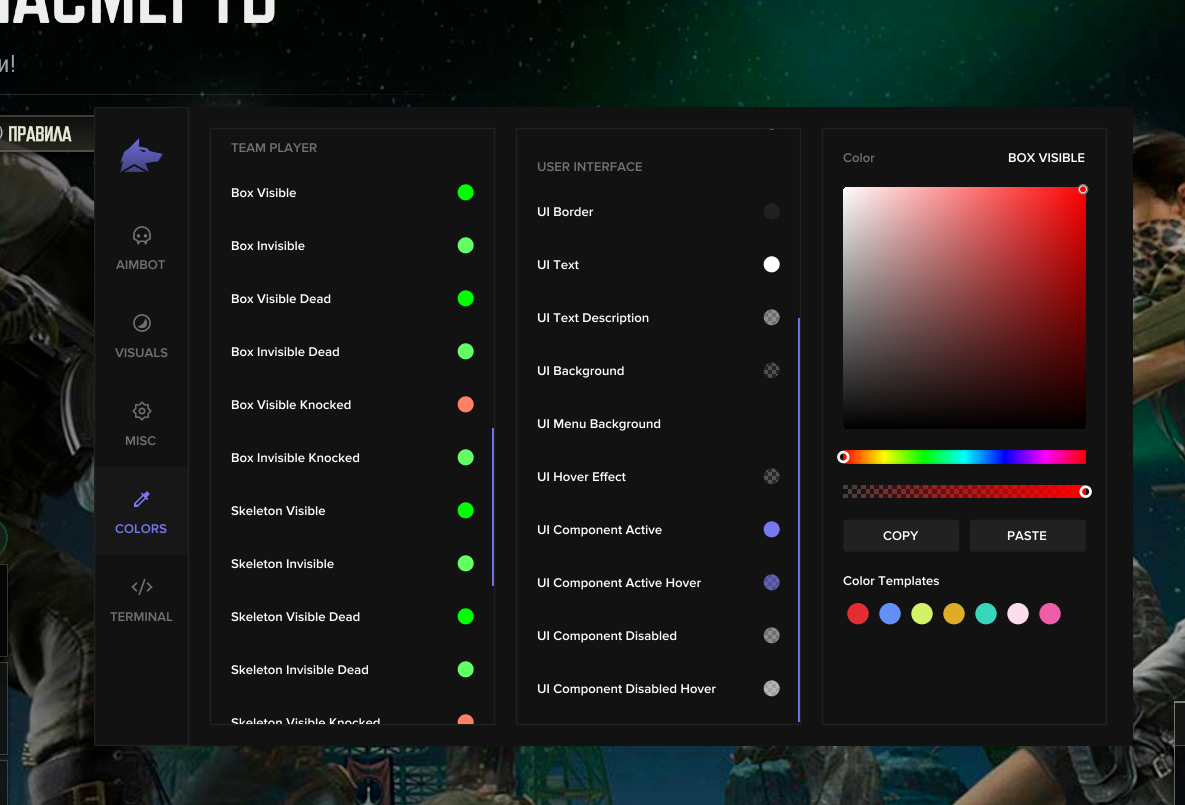Click the Box Visible green swatch
Image resolution: width=1185 pixels, height=805 pixels.
pyautogui.click(x=465, y=192)
